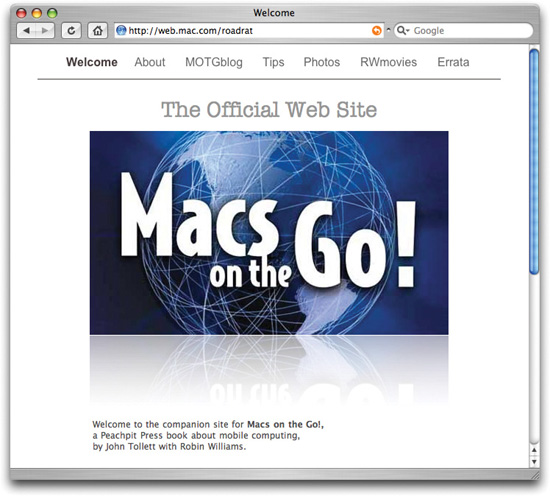Click the scroll down arrow
This screenshot has width=550, height=496.
pos(534,462)
